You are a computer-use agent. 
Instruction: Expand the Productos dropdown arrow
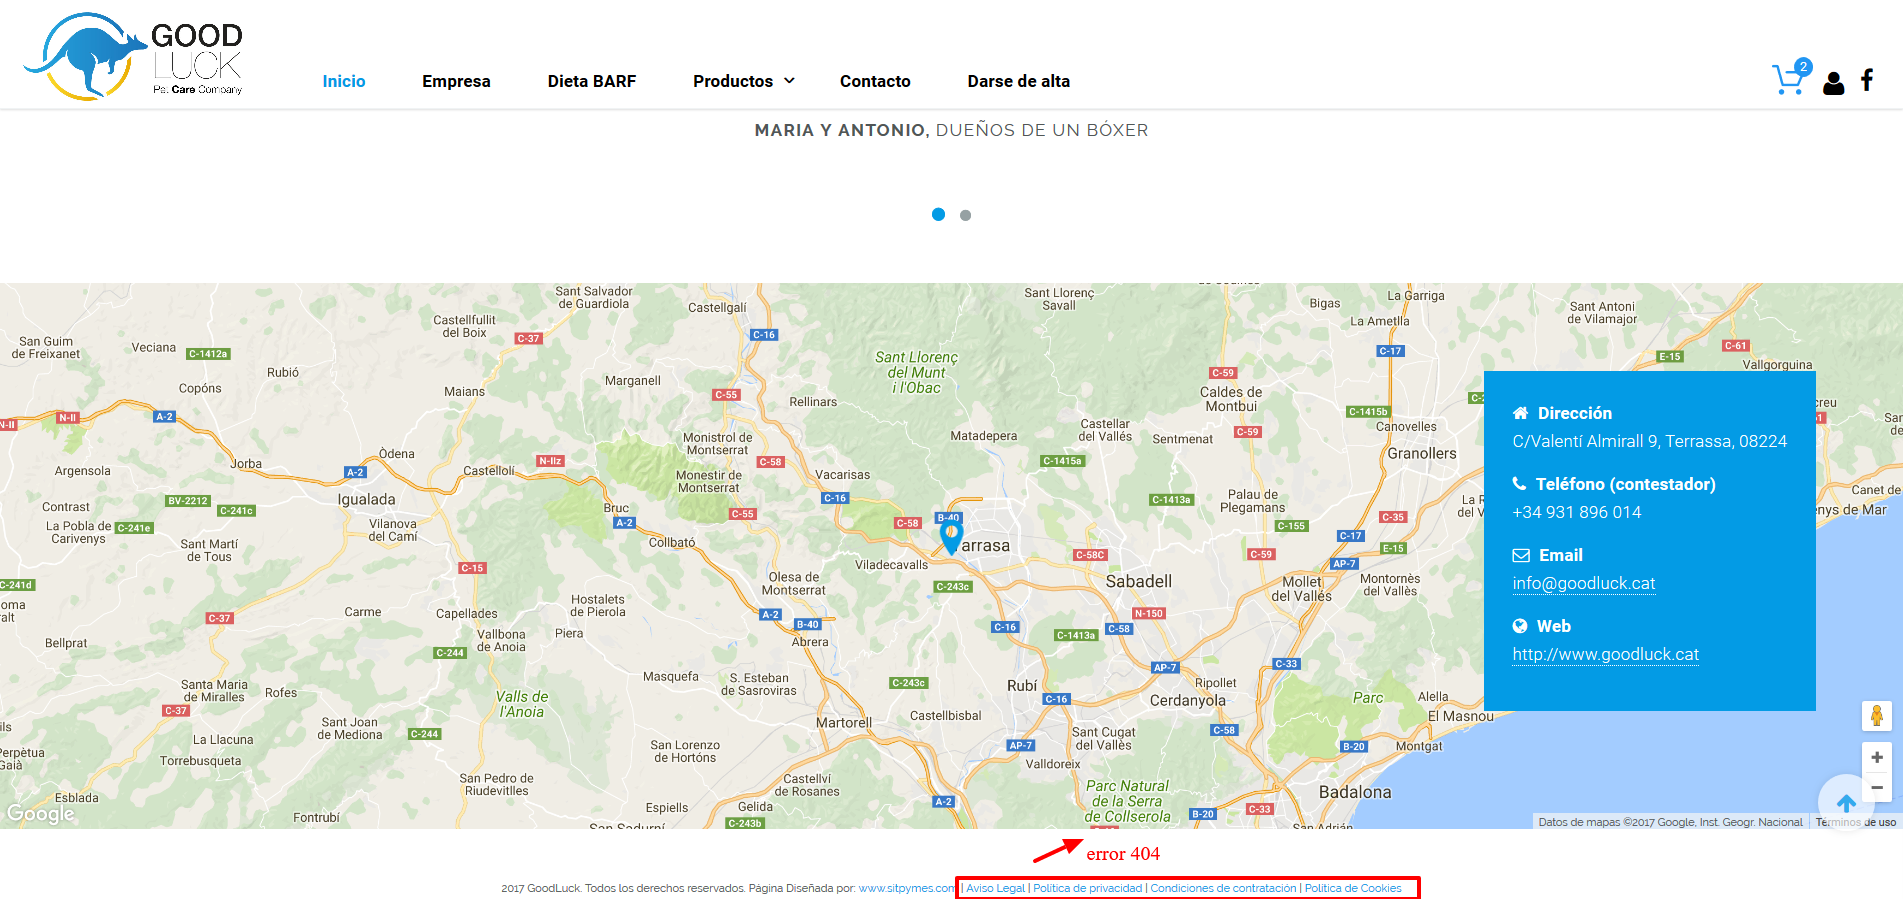[789, 80]
